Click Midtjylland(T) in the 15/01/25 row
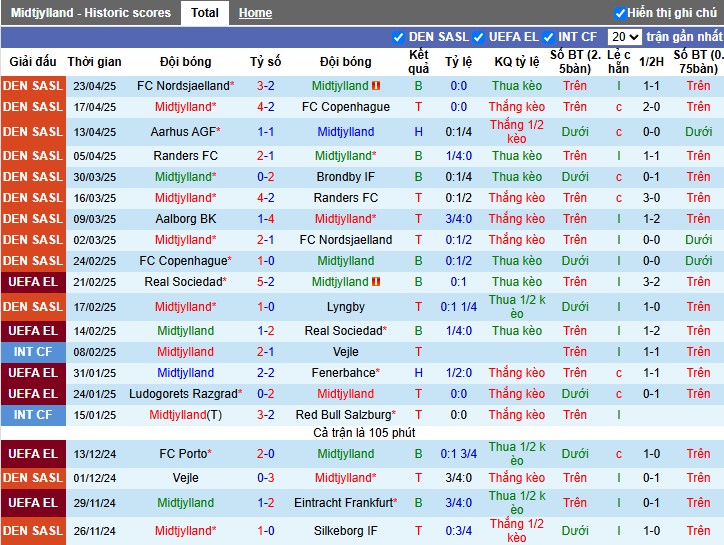Image resolution: width=724 pixels, height=545 pixels. pos(186,415)
